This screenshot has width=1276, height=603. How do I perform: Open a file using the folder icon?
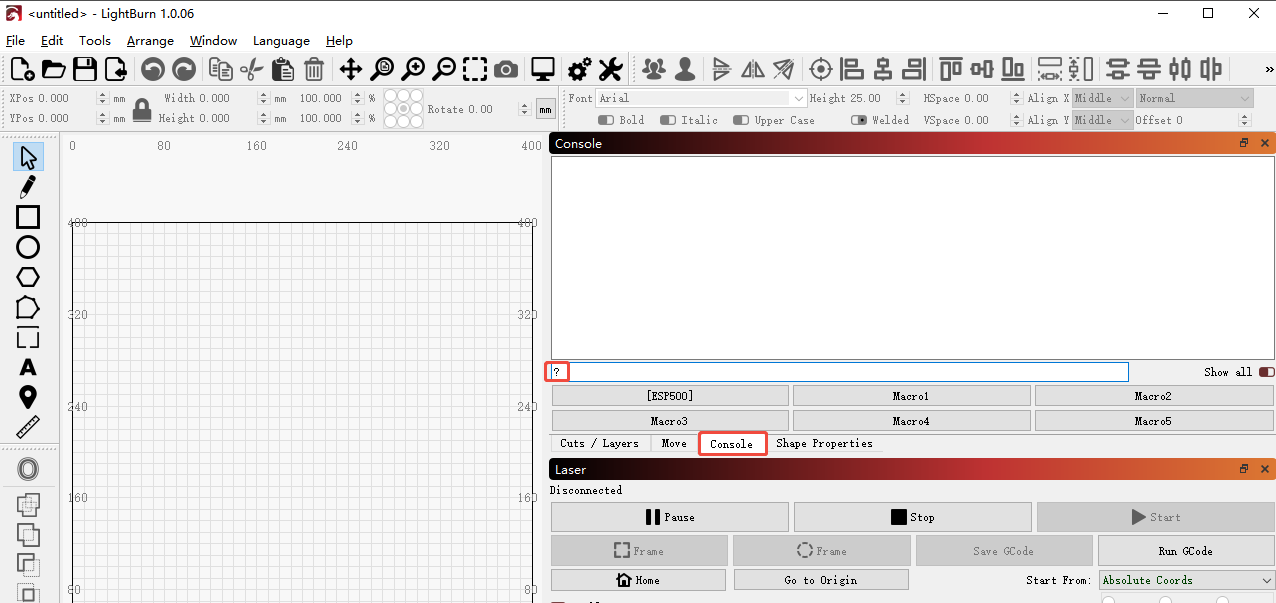[54, 69]
